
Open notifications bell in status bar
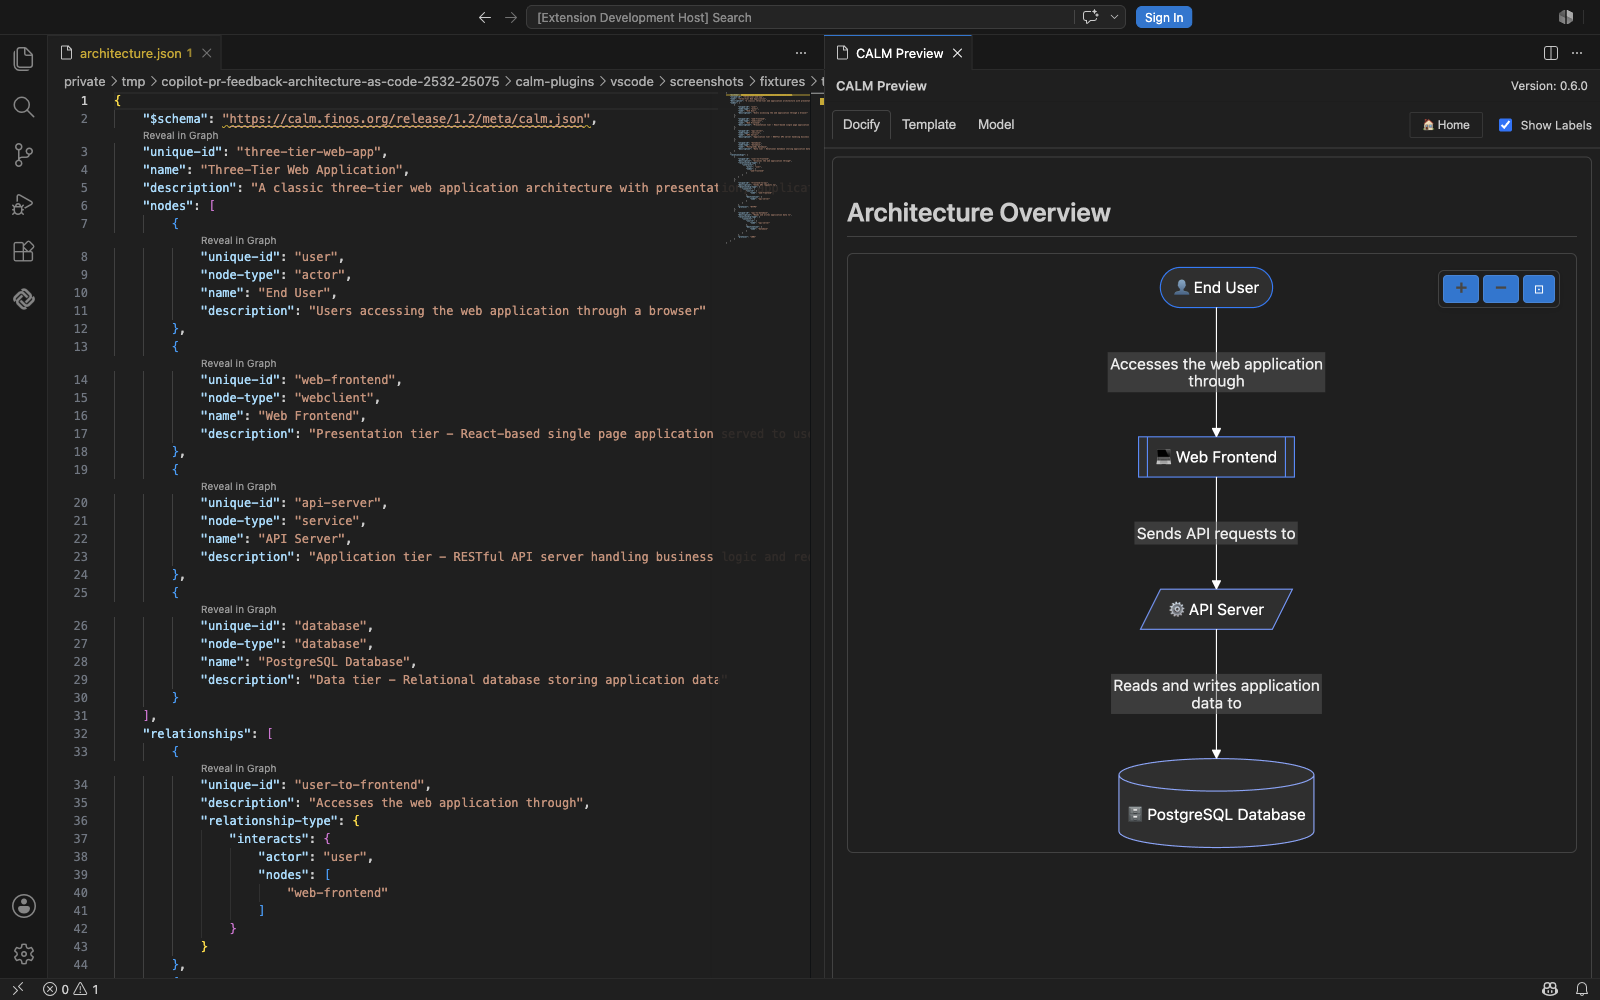tap(1582, 989)
